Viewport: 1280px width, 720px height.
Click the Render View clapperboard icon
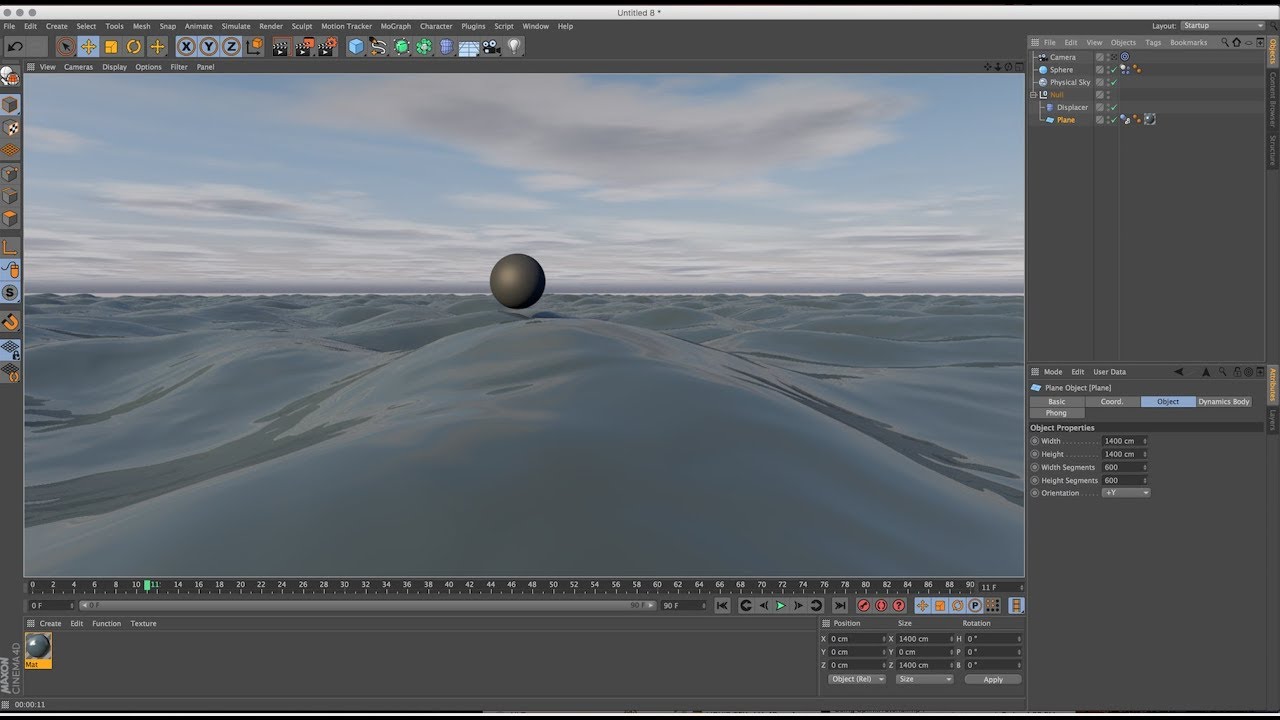(x=282, y=46)
